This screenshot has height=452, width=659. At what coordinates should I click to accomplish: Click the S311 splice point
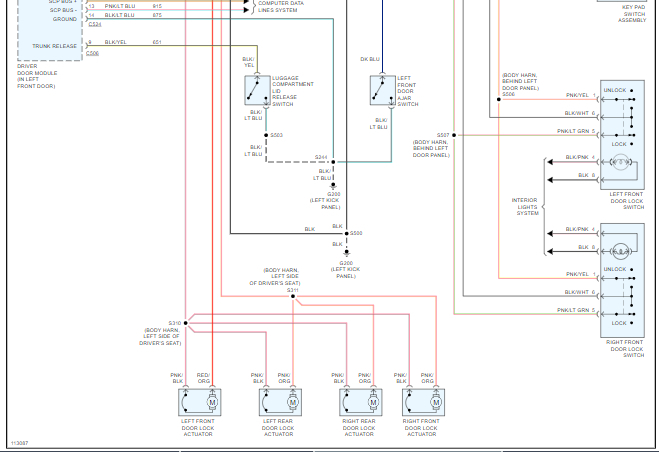293,296
